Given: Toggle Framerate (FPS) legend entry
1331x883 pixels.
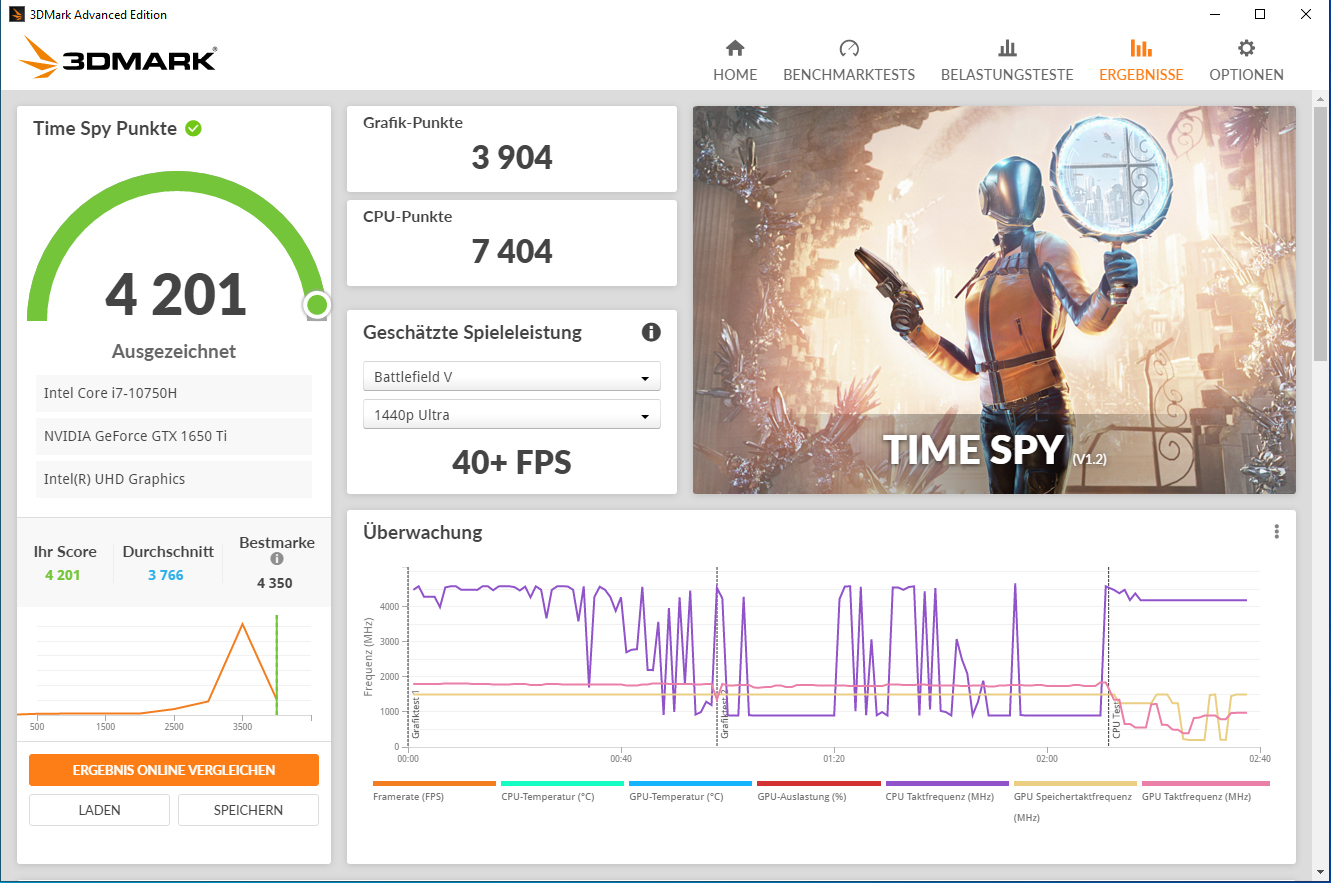Looking at the screenshot, I should point(434,791).
